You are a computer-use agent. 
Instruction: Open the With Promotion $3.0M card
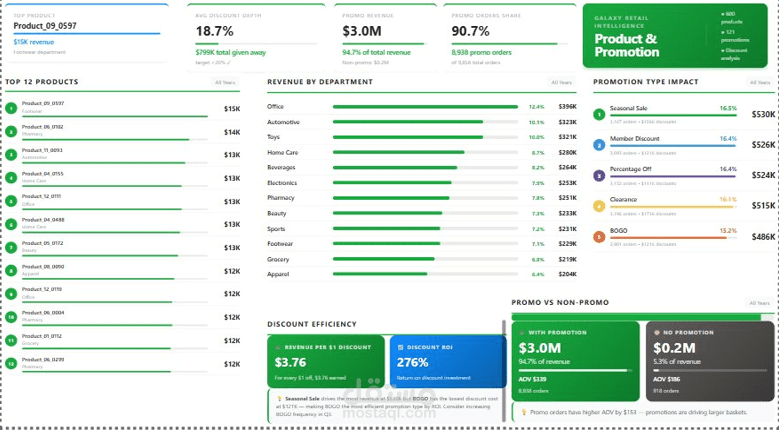click(576, 361)
